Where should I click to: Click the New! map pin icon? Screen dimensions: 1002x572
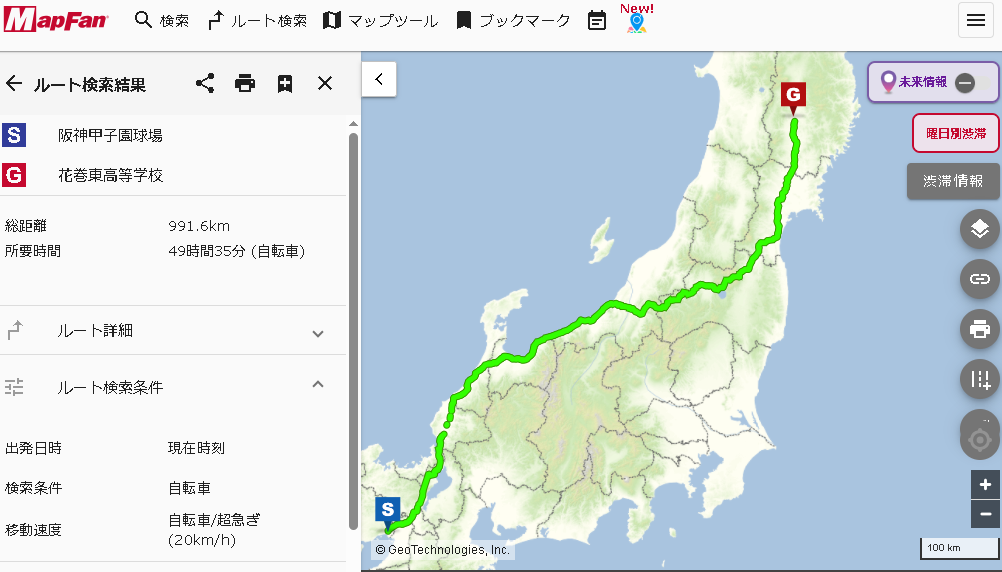point(636,23)
